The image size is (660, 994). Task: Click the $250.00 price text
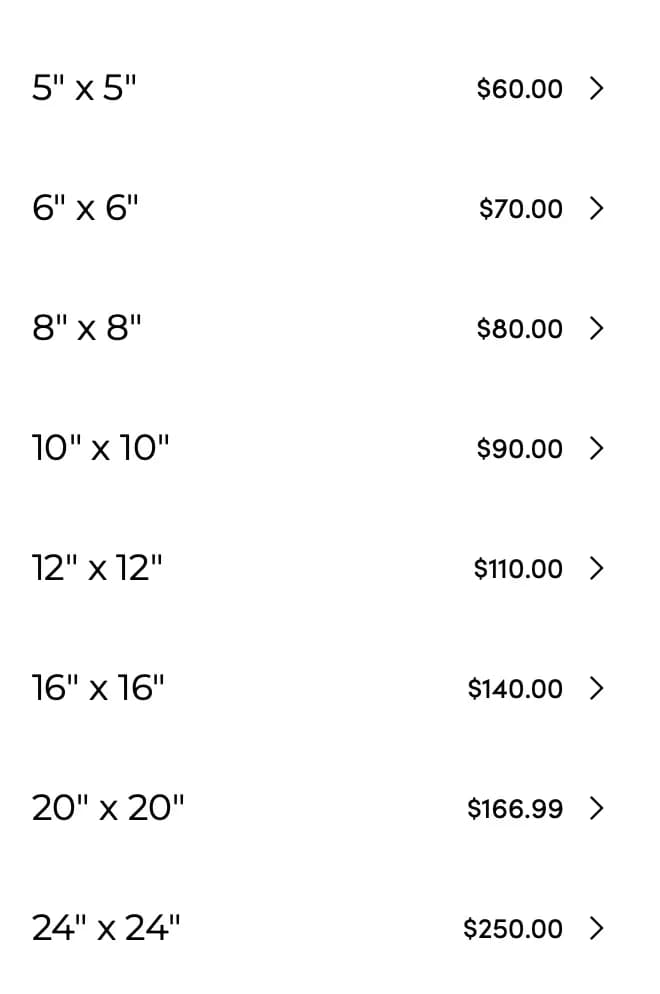[x=513, y=929]
